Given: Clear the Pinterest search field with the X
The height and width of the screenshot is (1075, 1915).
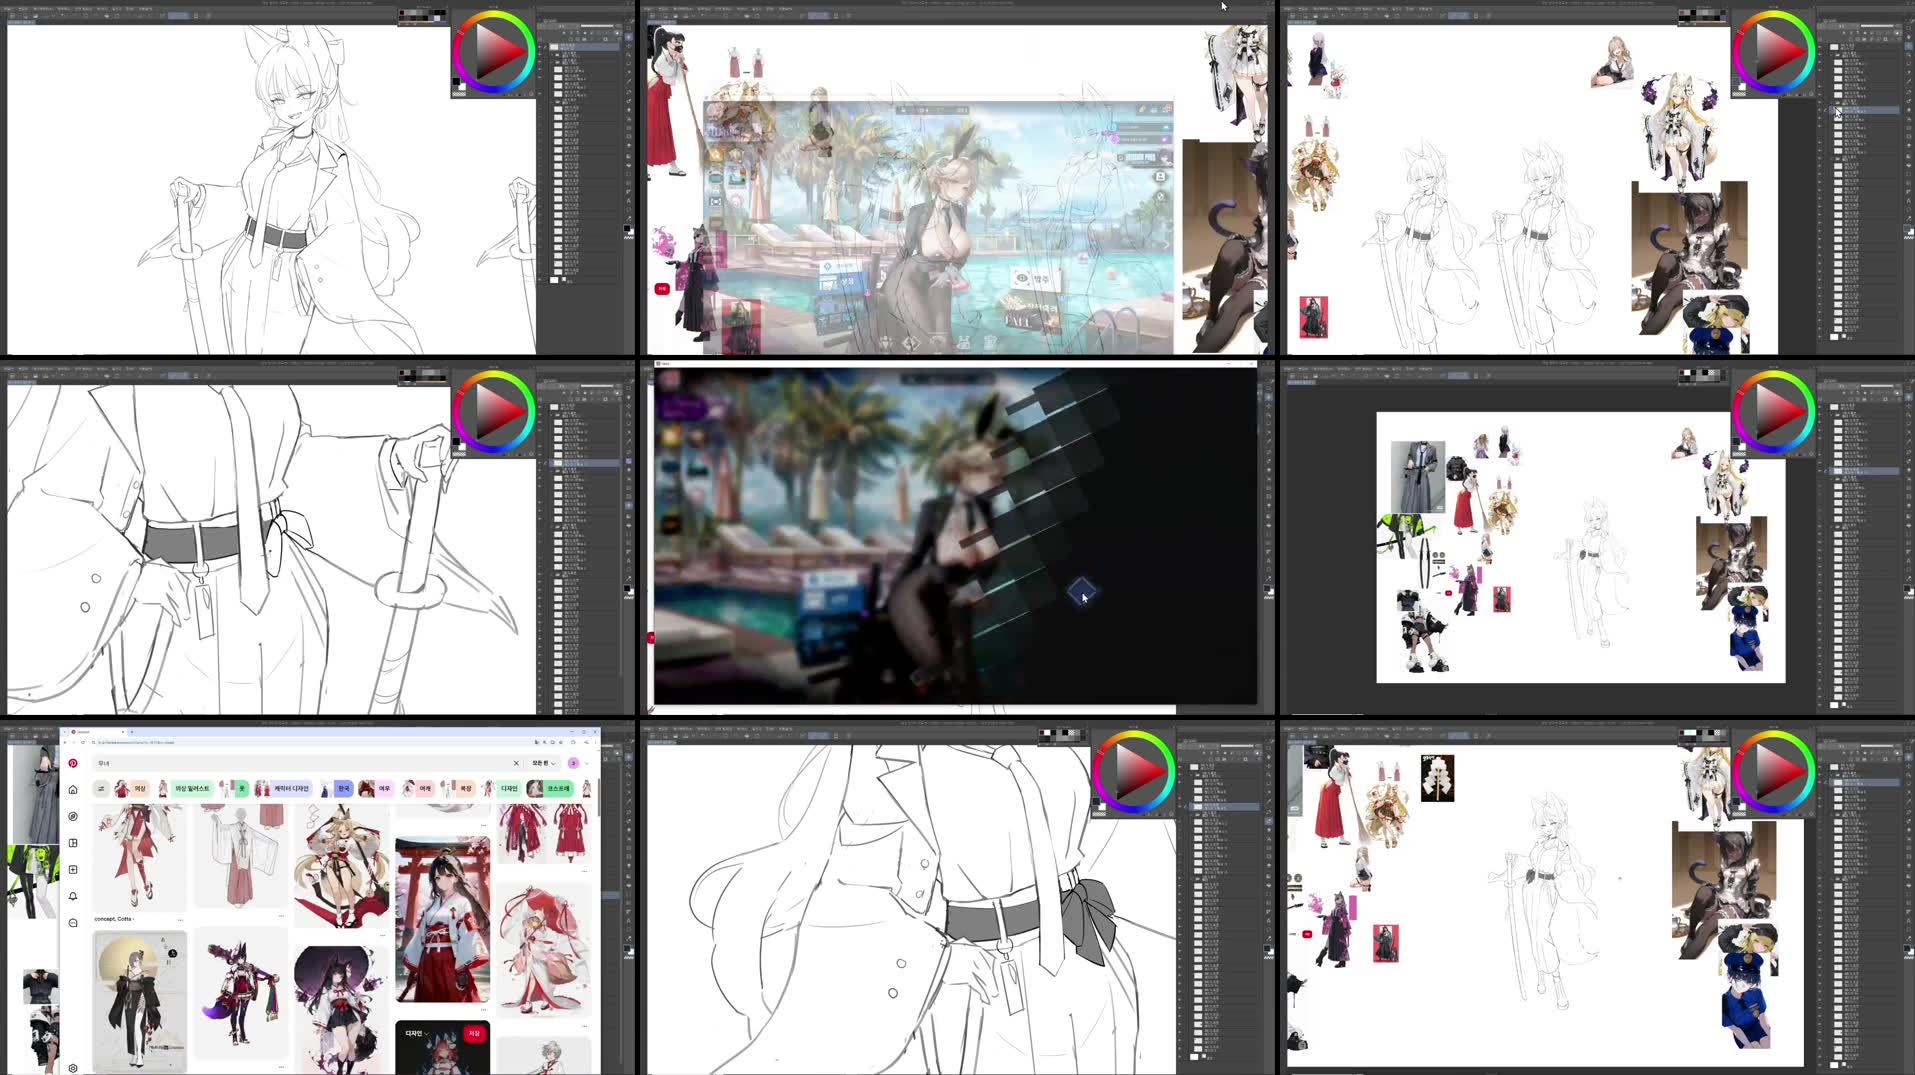Looking at the screenshot, I should (516, 763).
